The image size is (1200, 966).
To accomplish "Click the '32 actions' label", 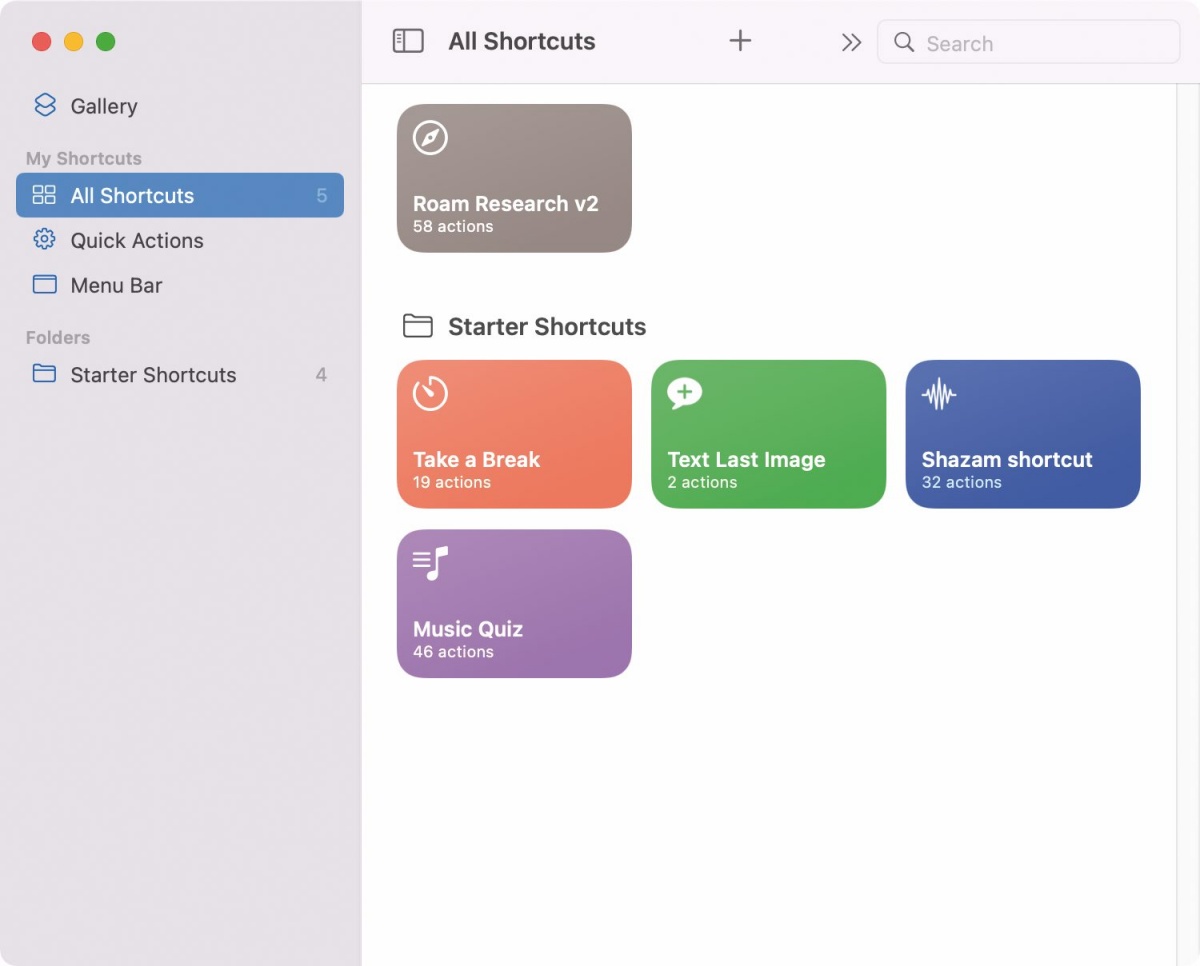I will (962, 482).
